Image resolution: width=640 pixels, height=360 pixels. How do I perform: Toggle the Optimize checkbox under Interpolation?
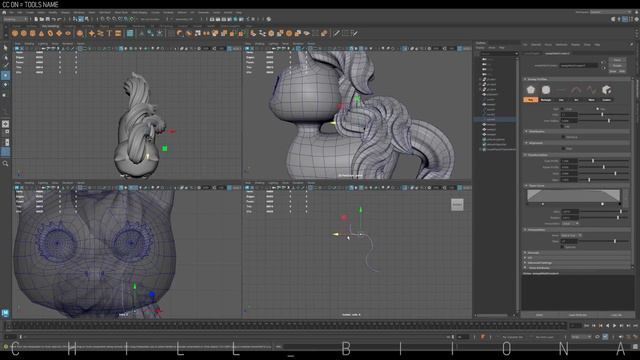click(563, 247)
